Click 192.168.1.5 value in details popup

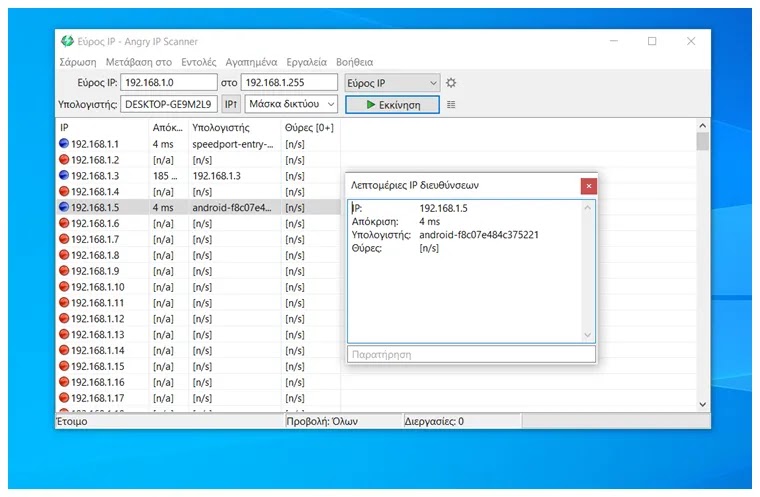[443, 208]
